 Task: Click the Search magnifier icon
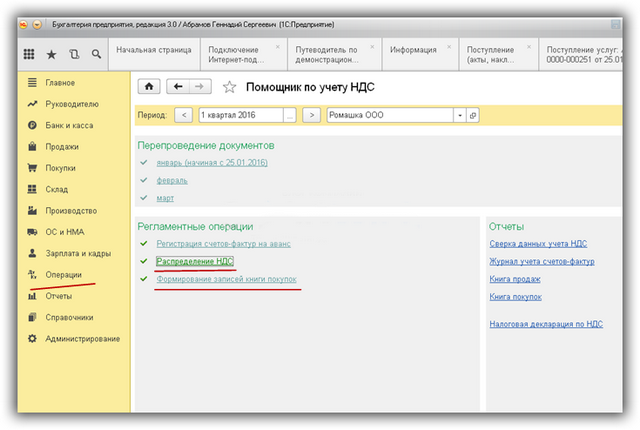click(x=96, y=54)
